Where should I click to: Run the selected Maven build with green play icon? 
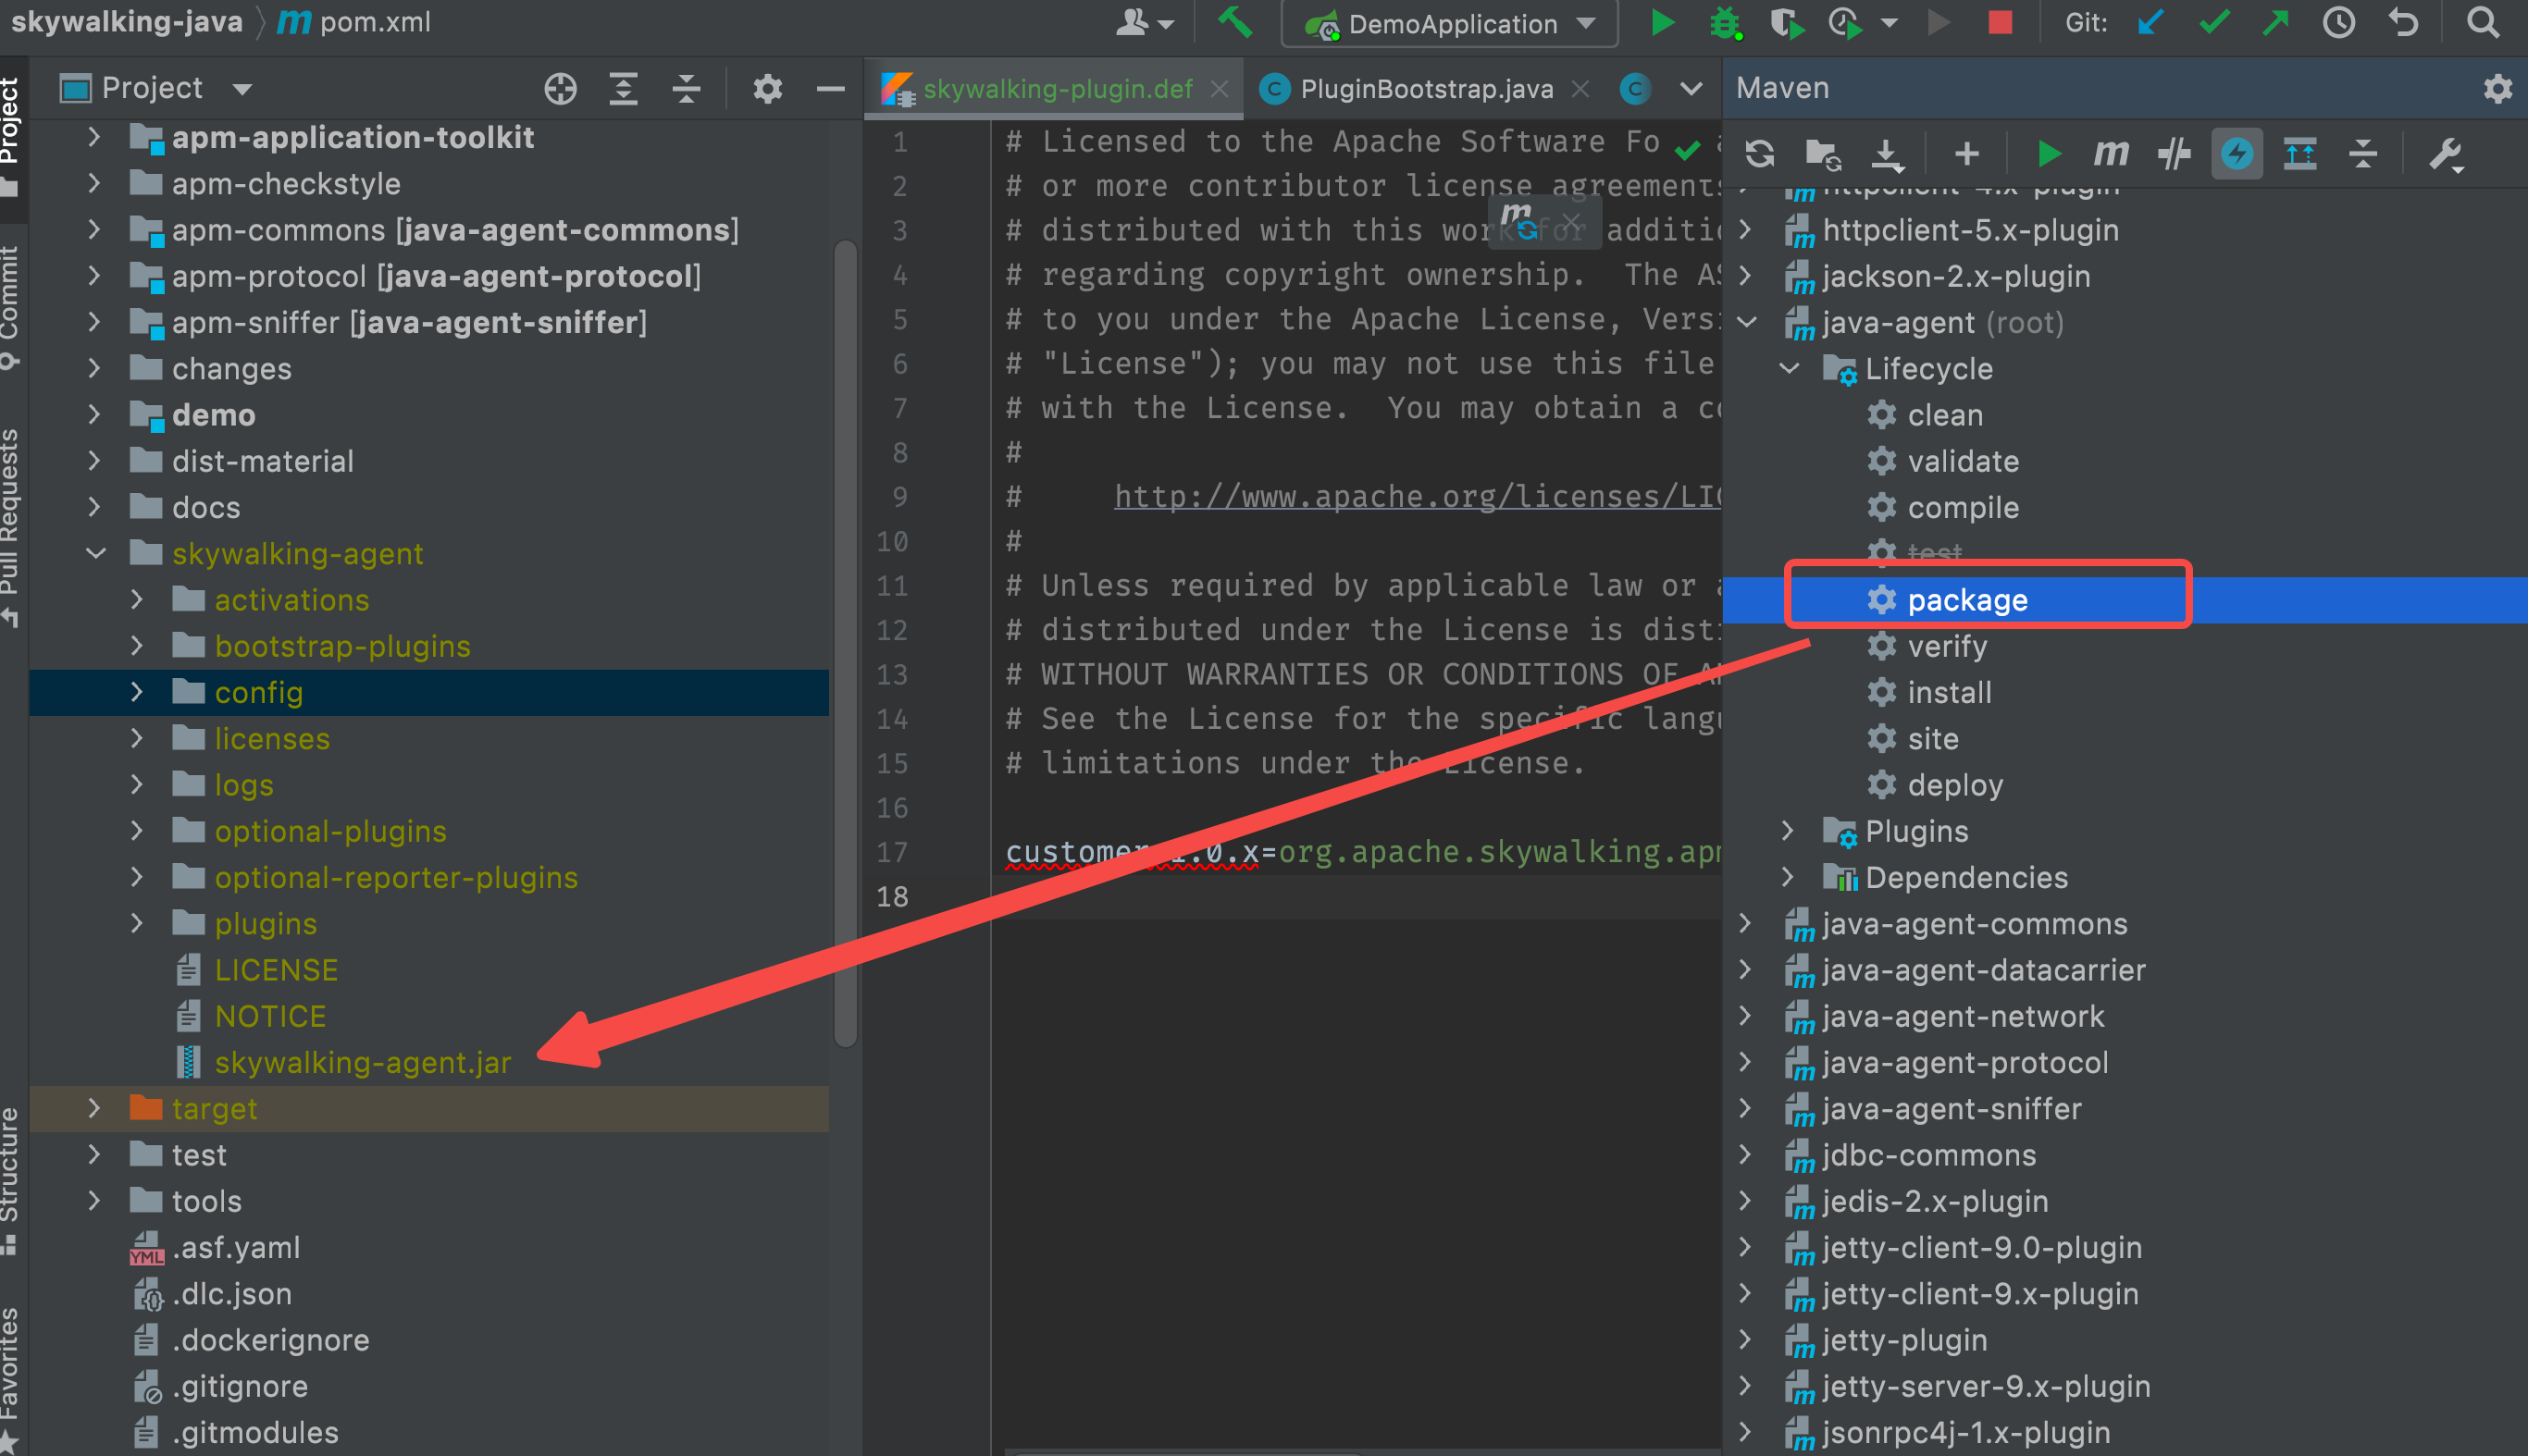(2048, 153)
